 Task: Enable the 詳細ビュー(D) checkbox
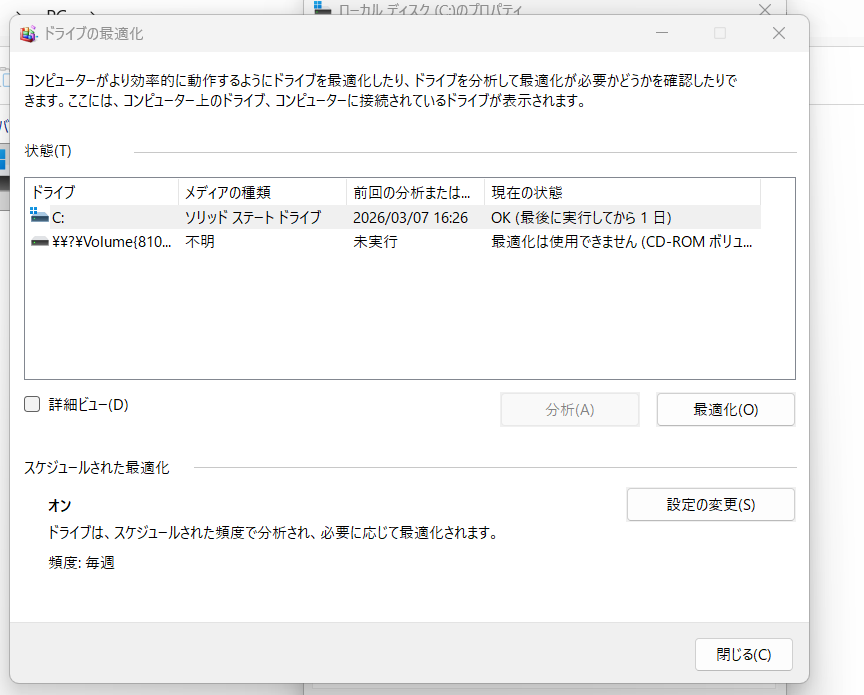tap(32, 405)
